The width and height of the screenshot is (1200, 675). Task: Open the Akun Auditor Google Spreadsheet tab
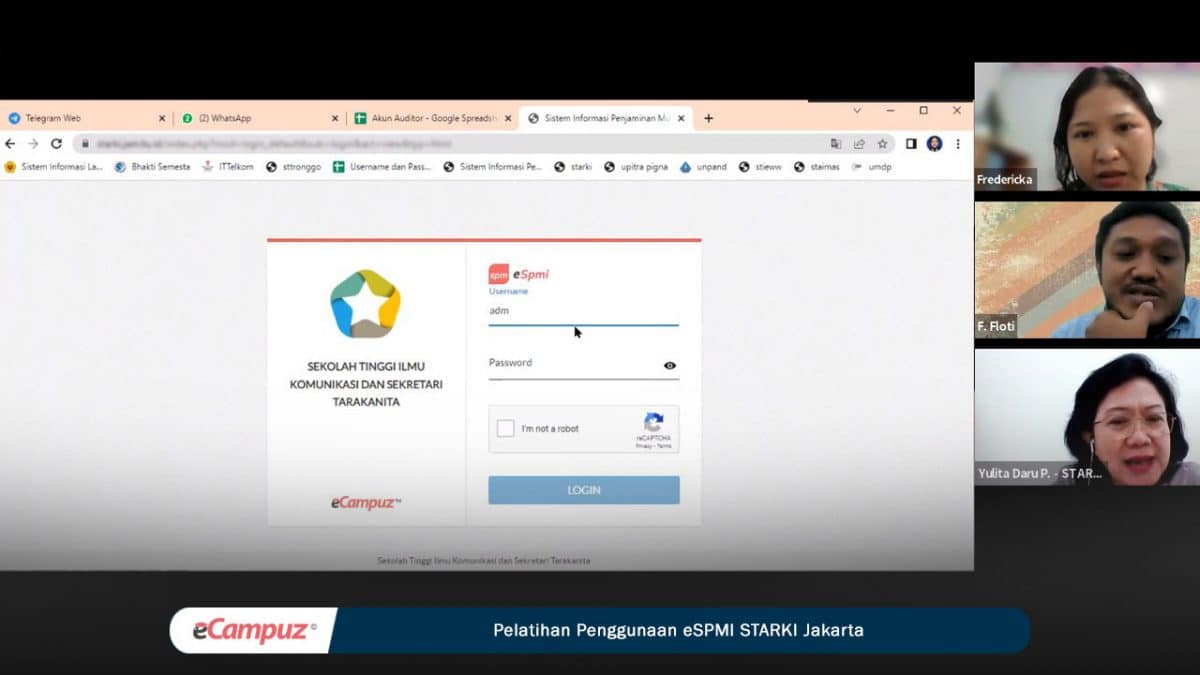433,118
